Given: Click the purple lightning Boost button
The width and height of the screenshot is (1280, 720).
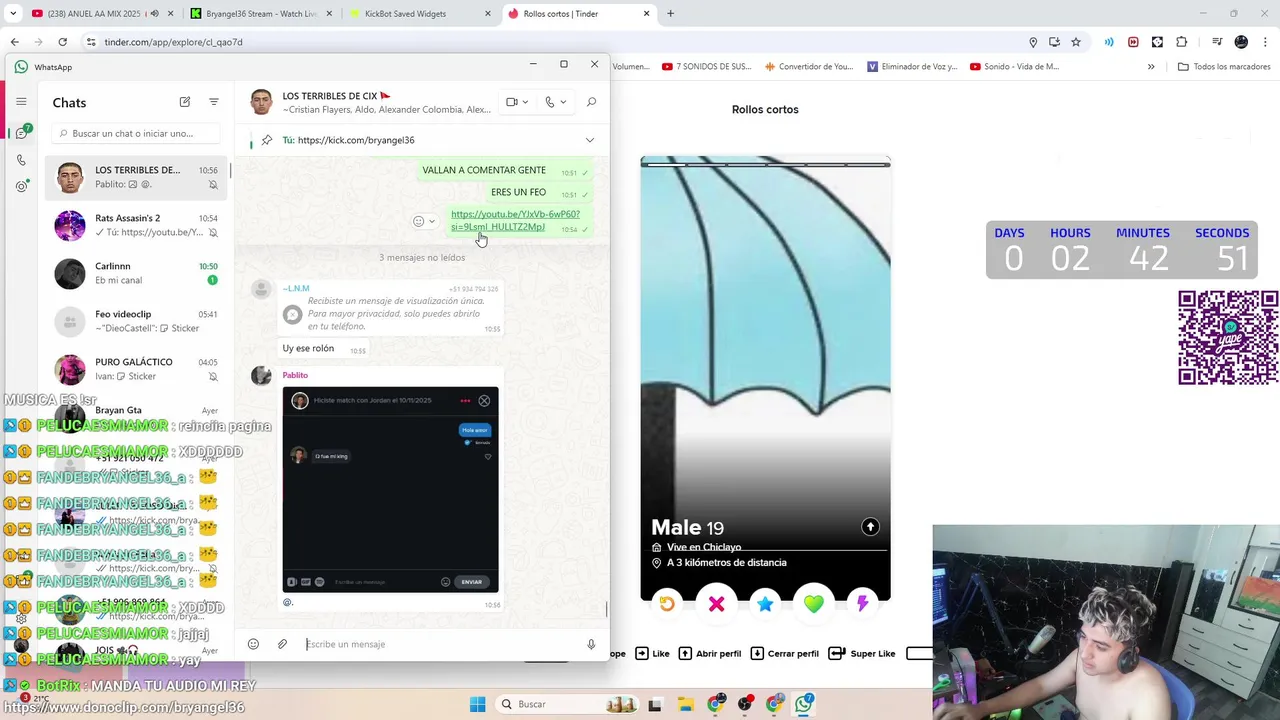Looking at the screenshot, I should (862, 604).
